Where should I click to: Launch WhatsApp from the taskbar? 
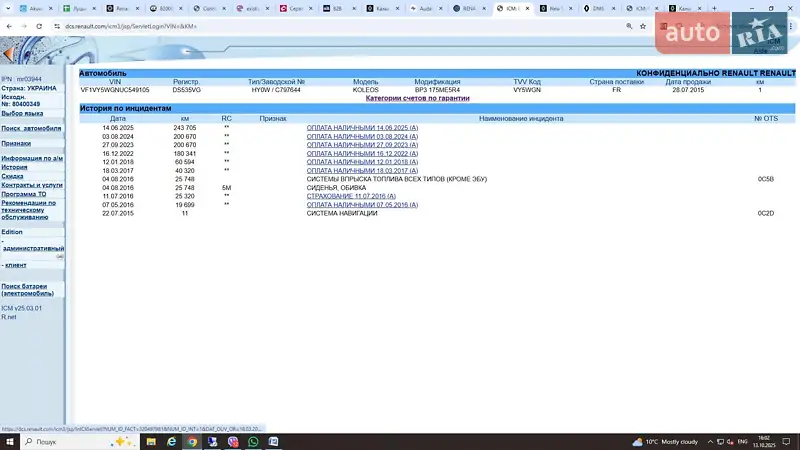pyautogui.click(x=253, y=441)
